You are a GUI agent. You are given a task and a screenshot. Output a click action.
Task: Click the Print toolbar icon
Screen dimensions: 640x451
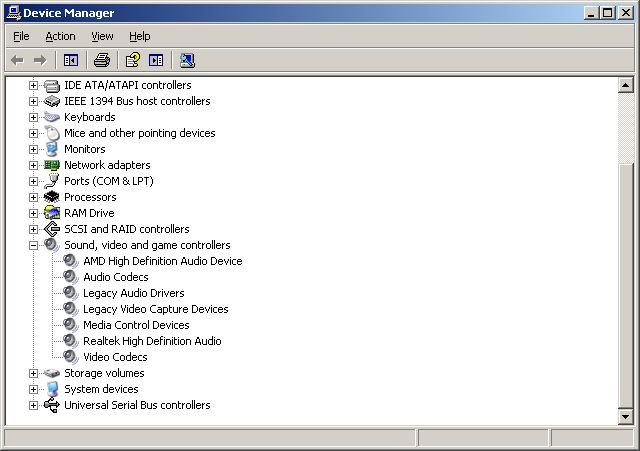[x=102, y=60]
